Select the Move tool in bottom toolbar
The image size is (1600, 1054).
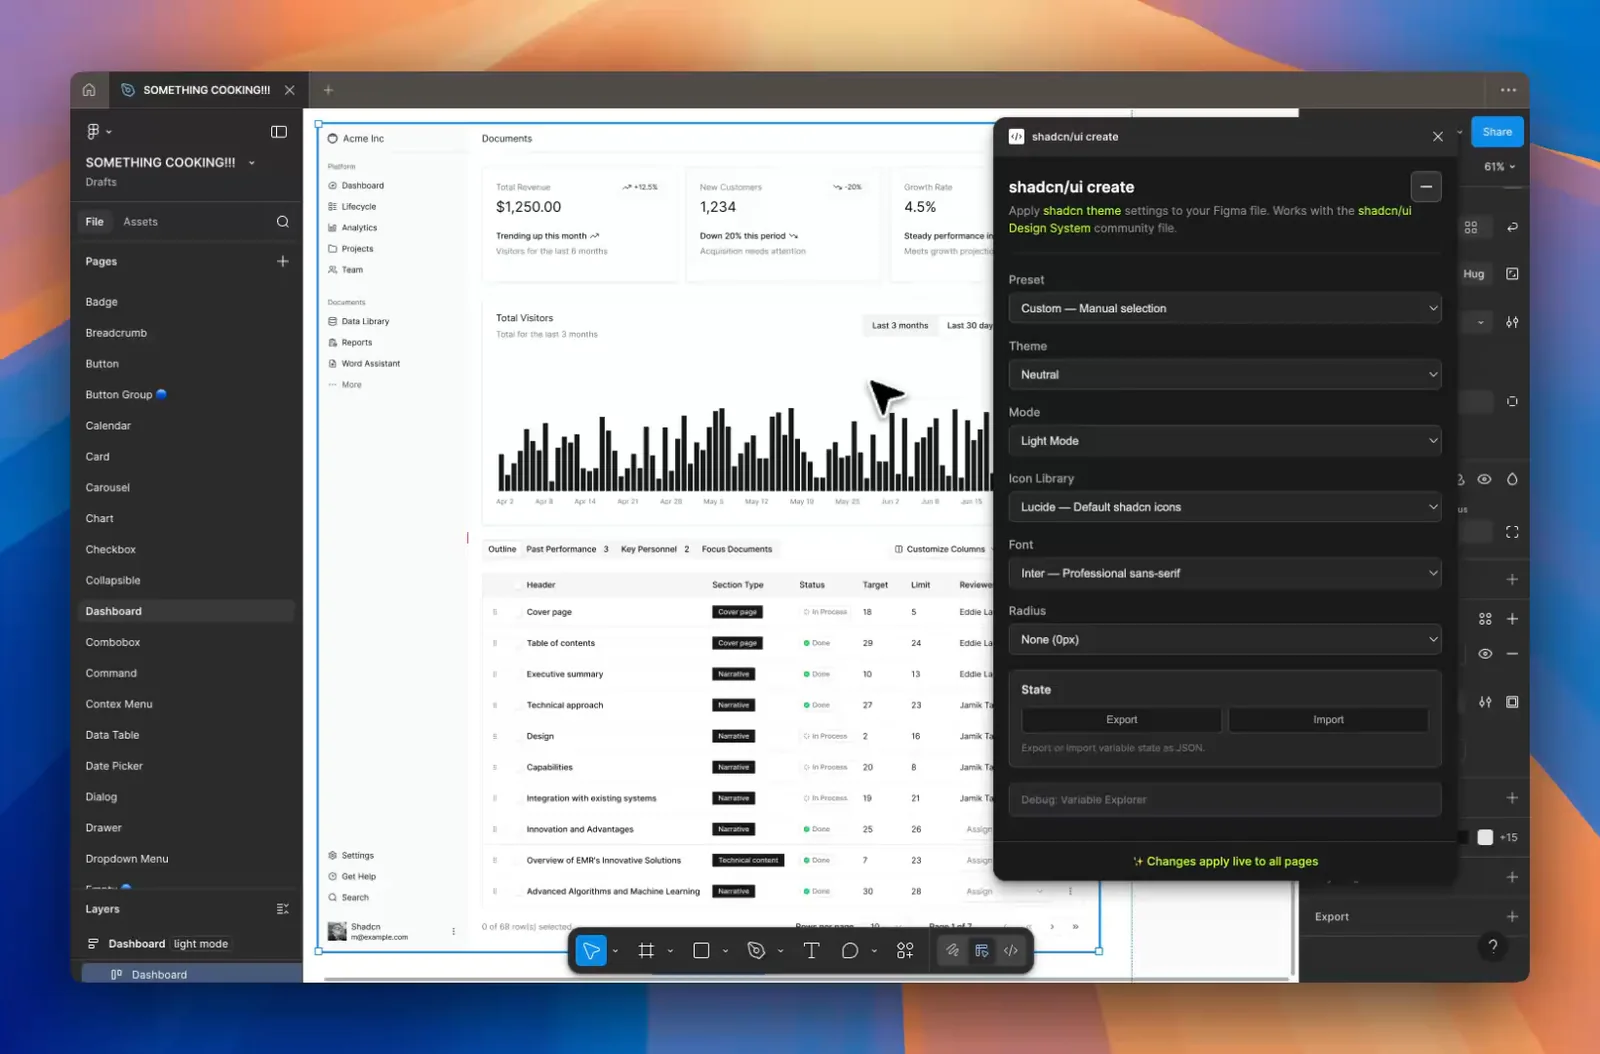[x=591, y=951]
